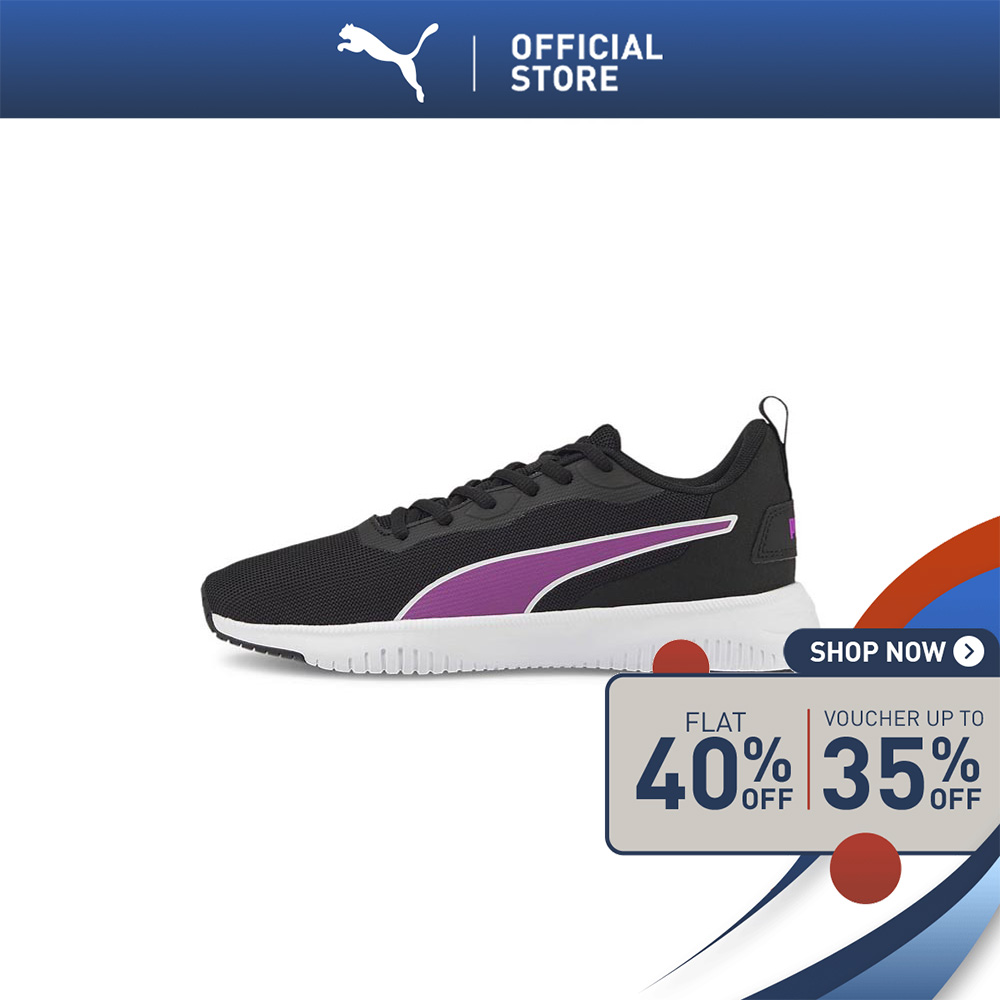This screenshot has height=1000, width=1000.
Task: Select the OFFICIAL STORE text
Action: [x=586, y=63]
